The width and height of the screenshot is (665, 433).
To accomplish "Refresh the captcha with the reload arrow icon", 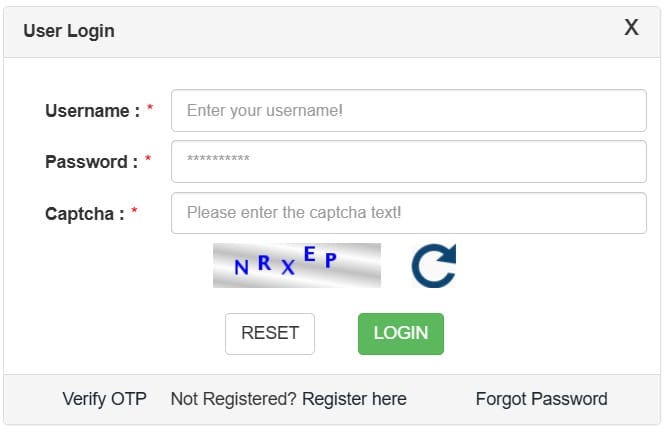I will point(433,266).
